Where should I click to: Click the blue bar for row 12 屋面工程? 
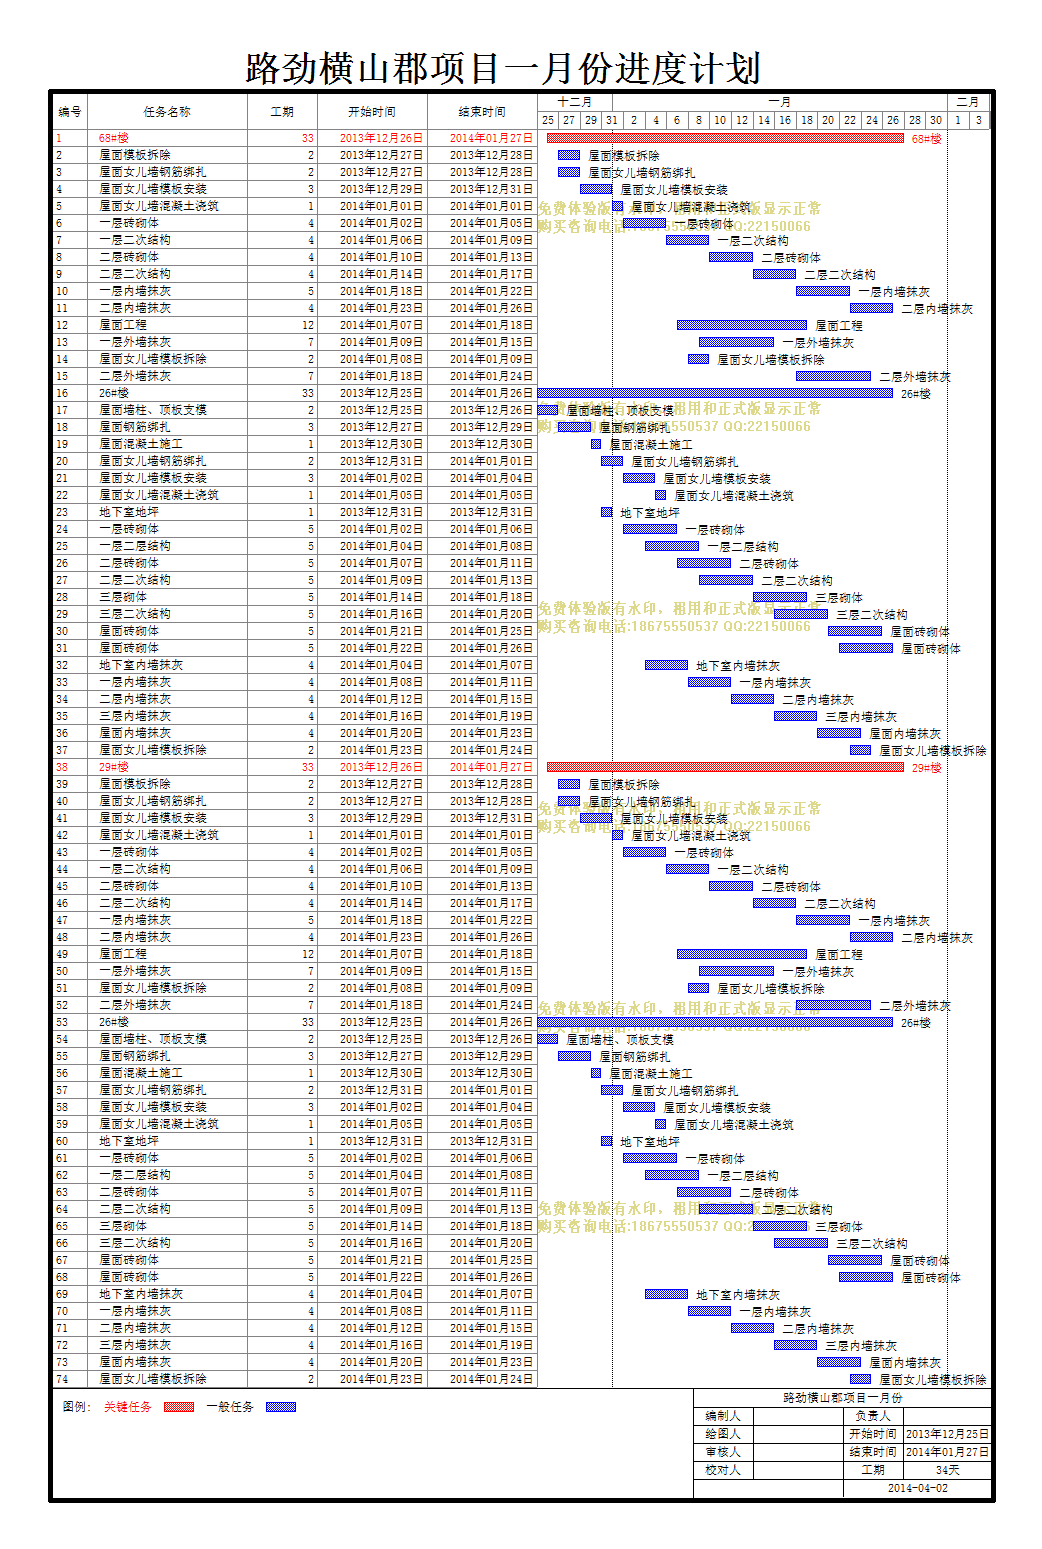(x=742, y=325)
